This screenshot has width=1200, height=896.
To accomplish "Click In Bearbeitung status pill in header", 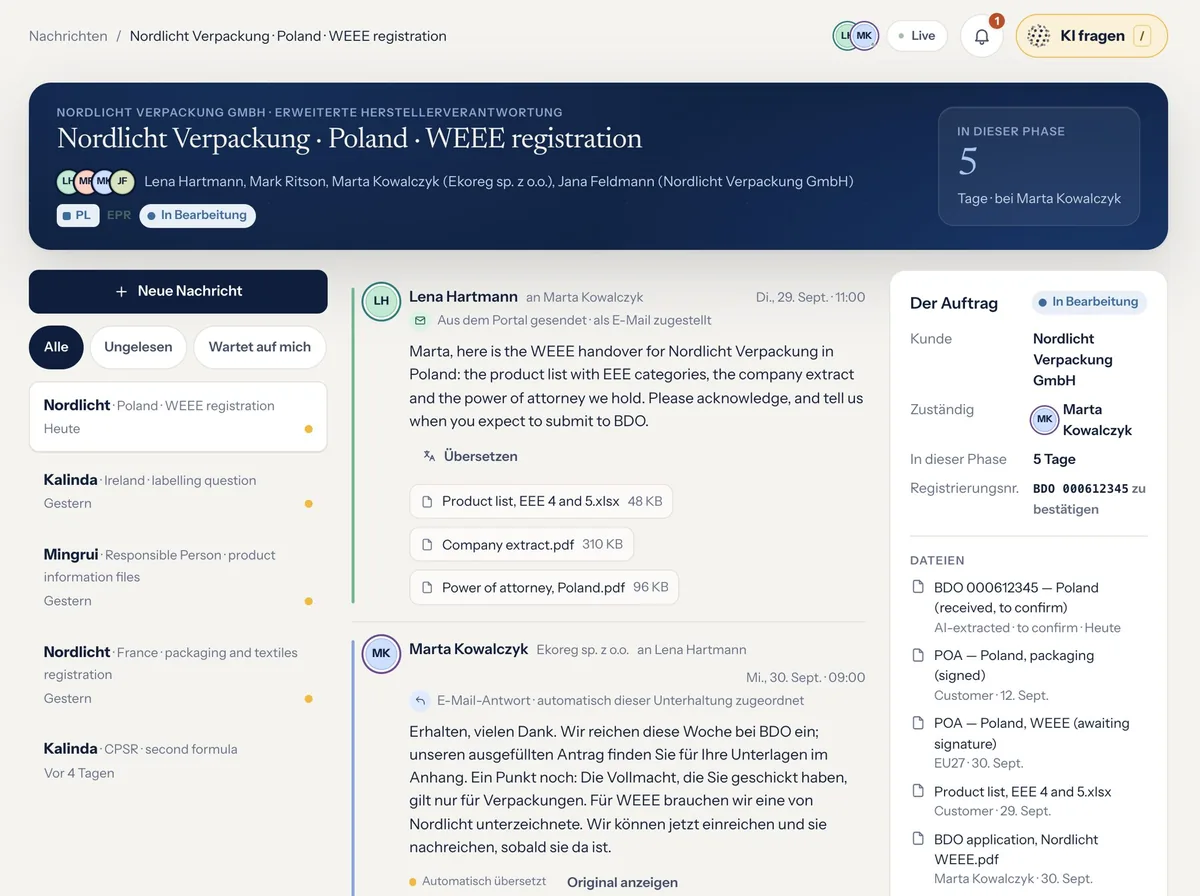I will click(x=198, y=215).
